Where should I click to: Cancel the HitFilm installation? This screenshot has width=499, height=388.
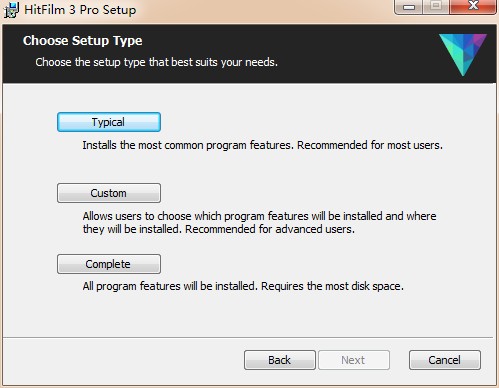[x=445, y=360]
